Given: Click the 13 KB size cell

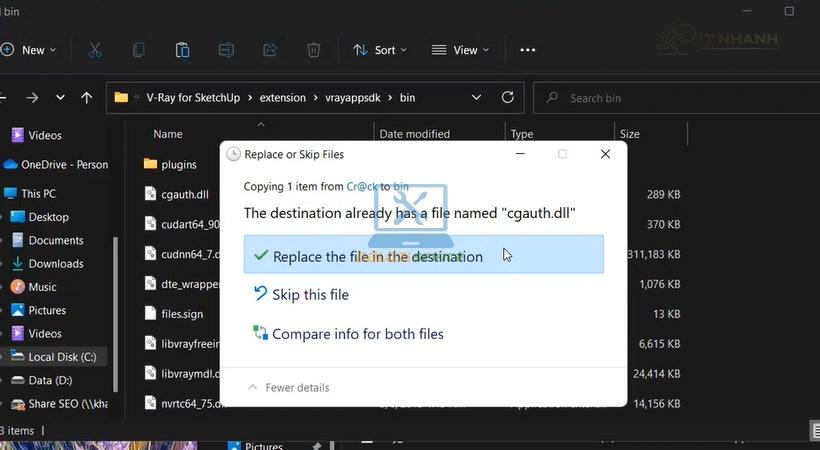Looking at the screenshot, I should 667,314.
